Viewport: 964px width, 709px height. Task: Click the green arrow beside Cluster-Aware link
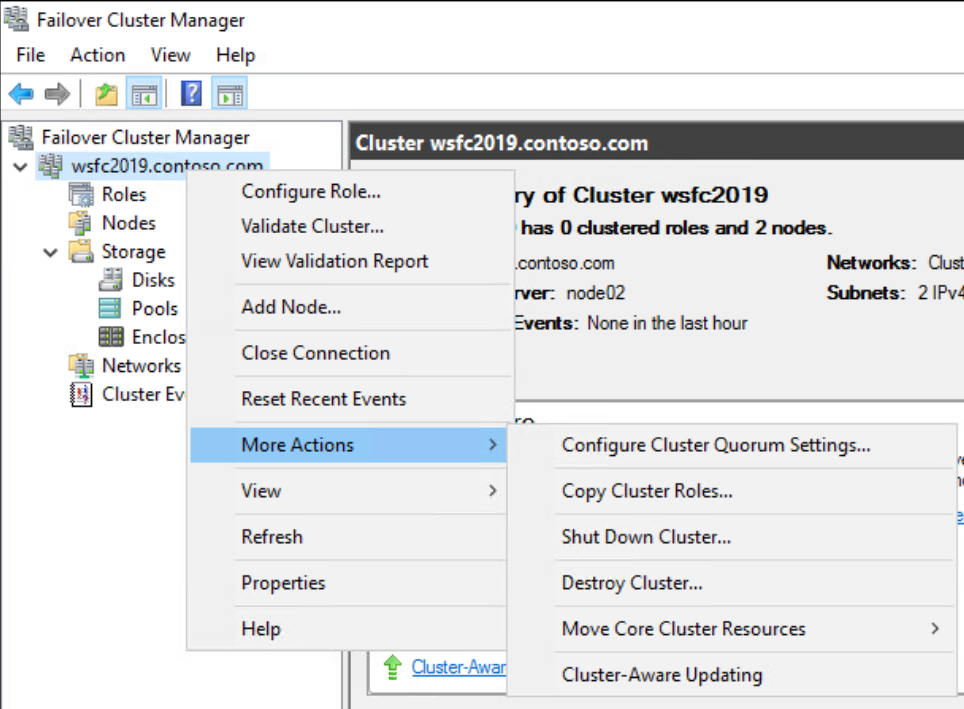click(x=392, y=667)
